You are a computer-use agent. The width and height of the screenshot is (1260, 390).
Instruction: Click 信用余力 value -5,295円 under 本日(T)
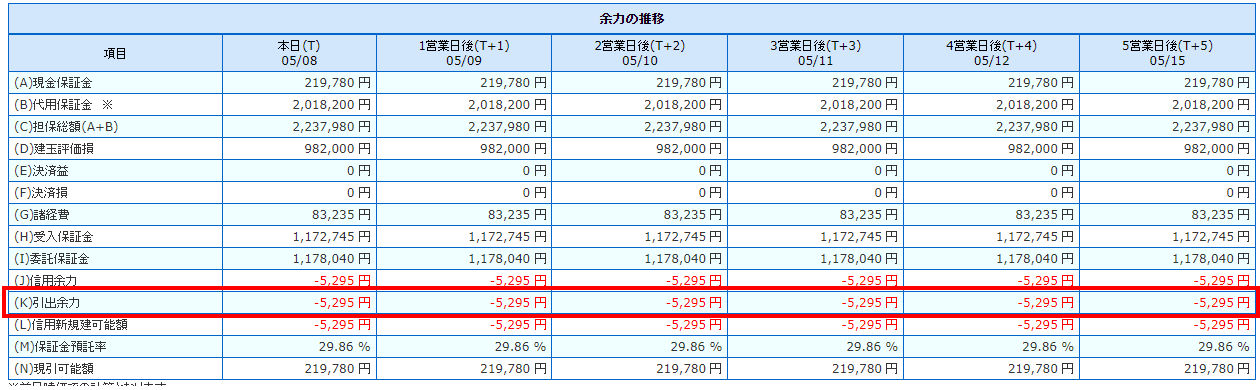click(x=343, y=281)
